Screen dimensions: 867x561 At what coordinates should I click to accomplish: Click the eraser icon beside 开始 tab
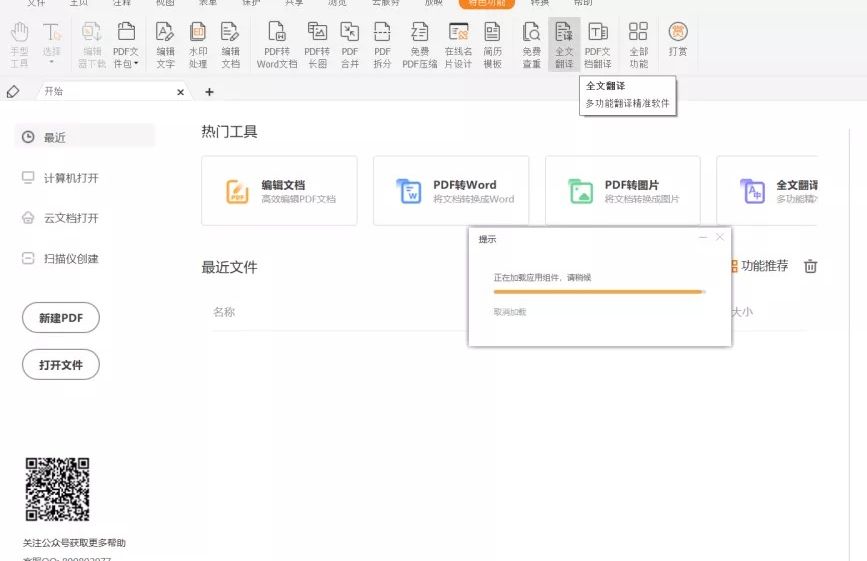(x=13, y=92)
